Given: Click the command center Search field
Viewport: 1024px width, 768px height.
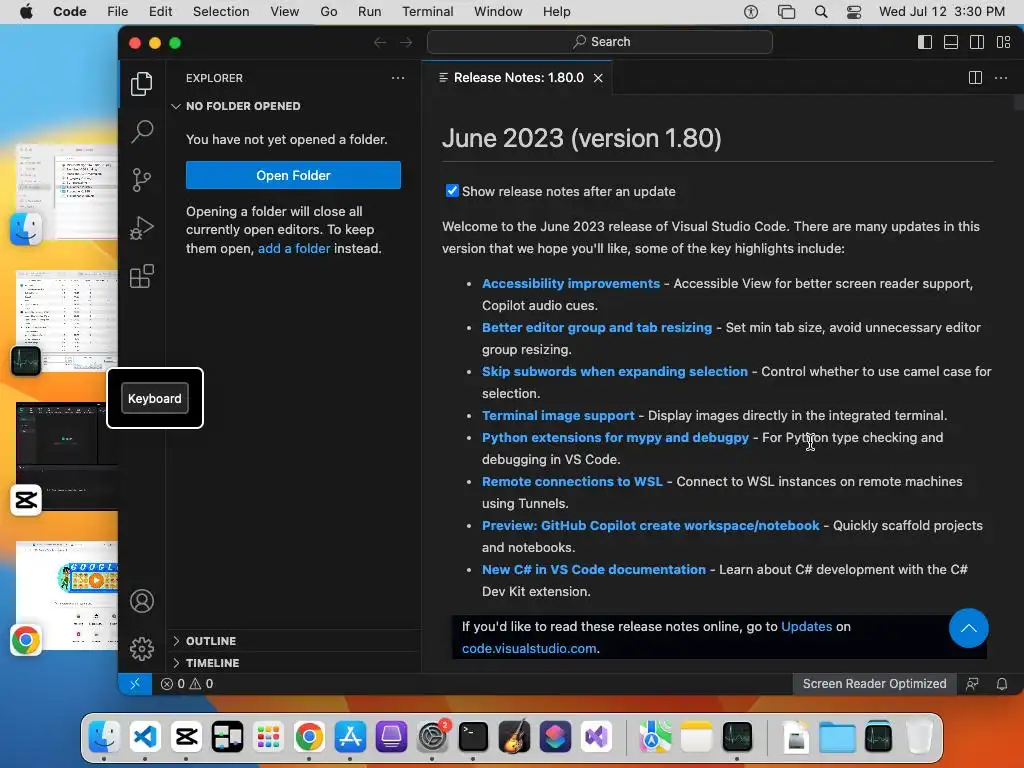Looking at the screenshot, I should pyautogui.click(x=600, y=42).
